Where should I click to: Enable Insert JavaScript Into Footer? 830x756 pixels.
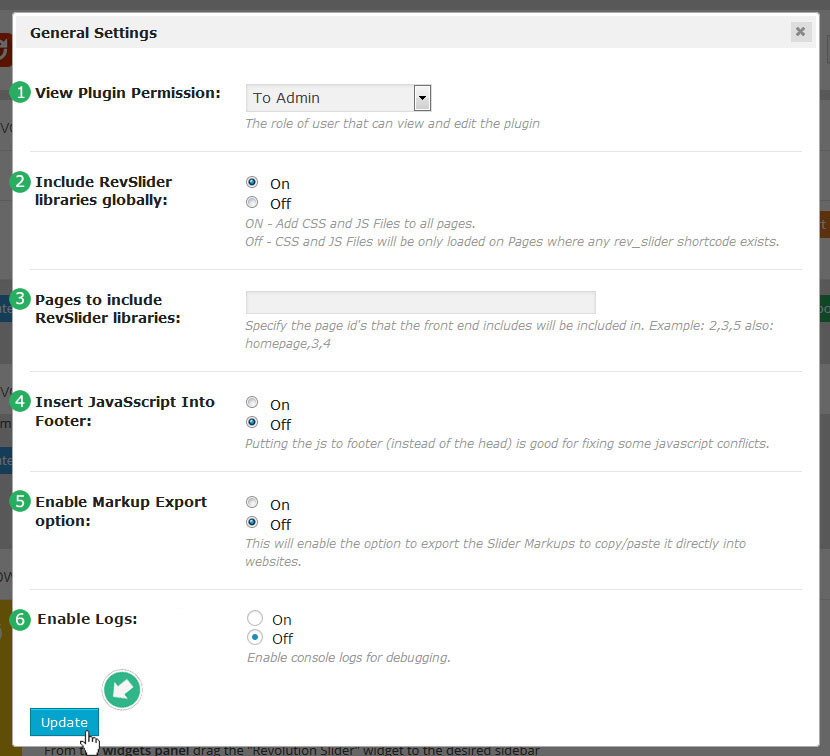point(252,404)
